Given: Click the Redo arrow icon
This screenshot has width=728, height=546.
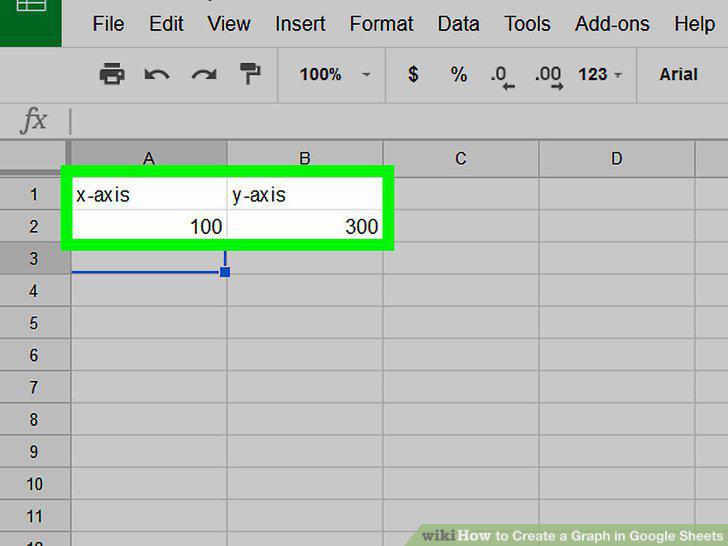Looking at the screenshot, I should point(204,74).
